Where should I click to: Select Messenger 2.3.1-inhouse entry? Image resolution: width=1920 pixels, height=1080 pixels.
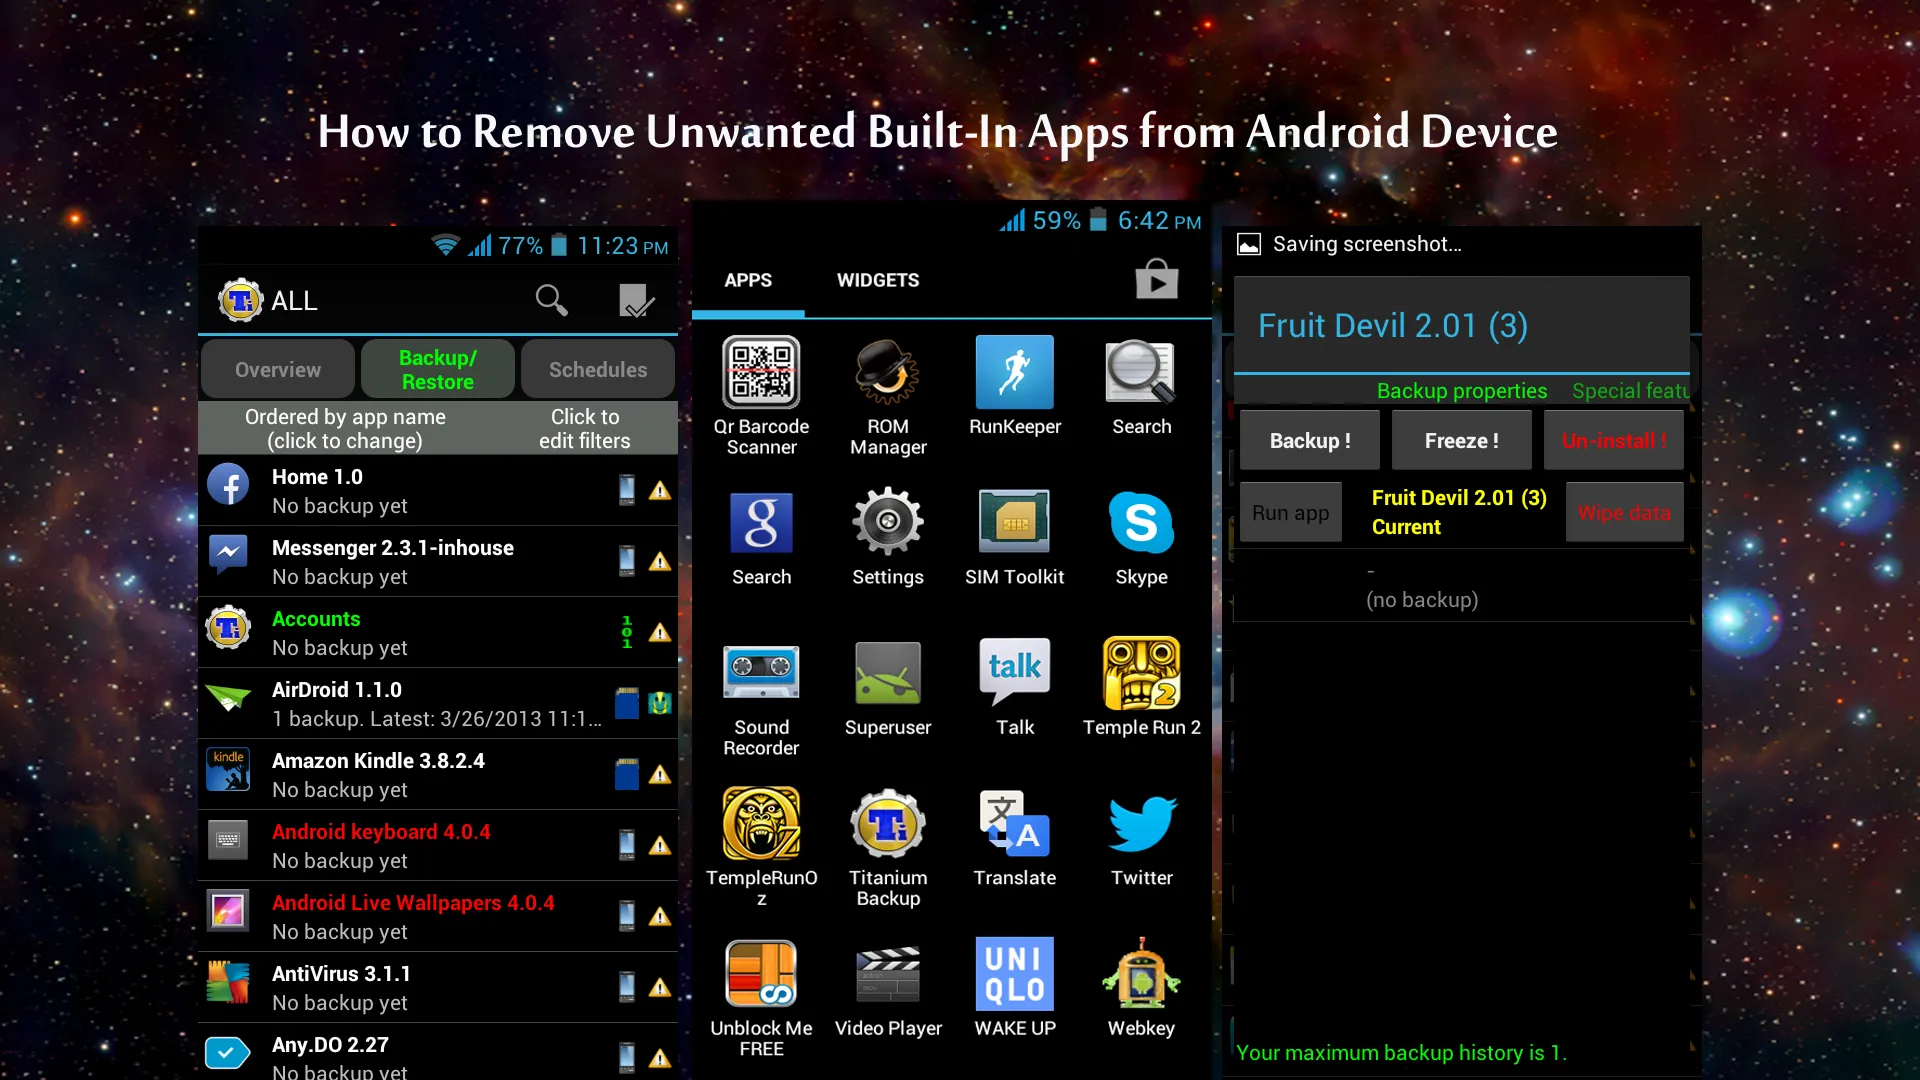coord(438,561)
